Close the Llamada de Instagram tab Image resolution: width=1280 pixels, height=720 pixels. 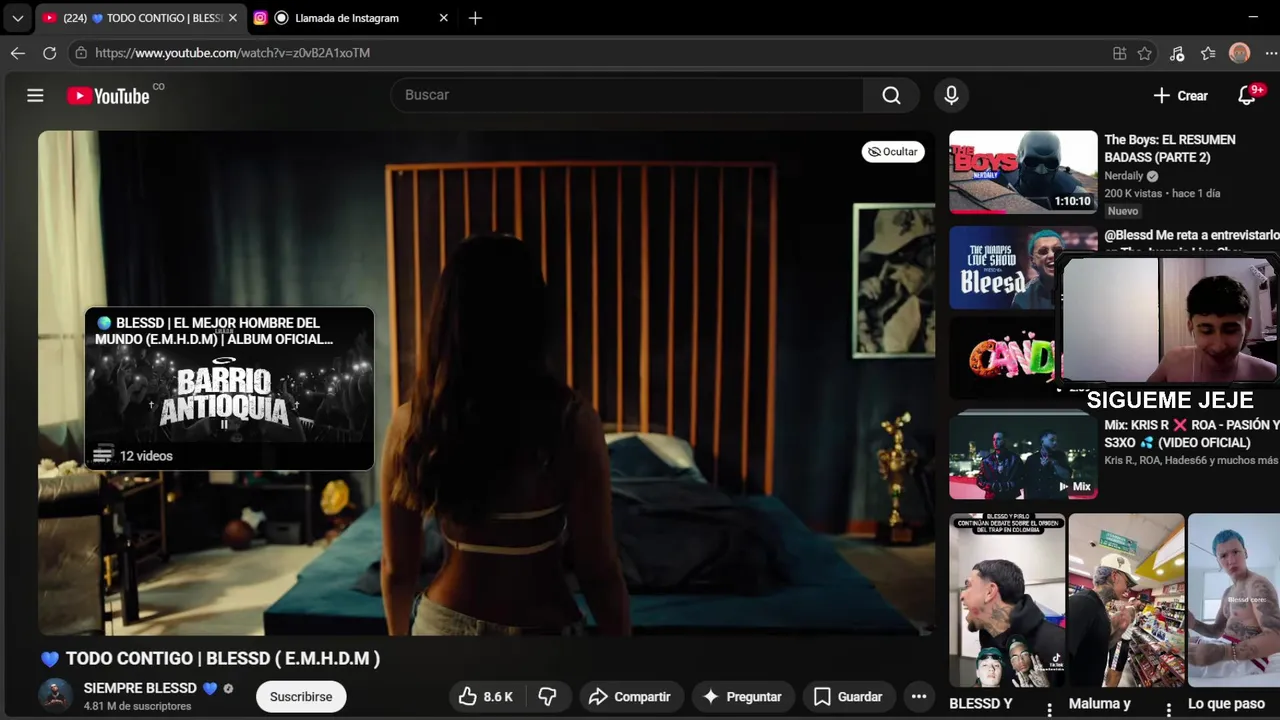[444, 18]
